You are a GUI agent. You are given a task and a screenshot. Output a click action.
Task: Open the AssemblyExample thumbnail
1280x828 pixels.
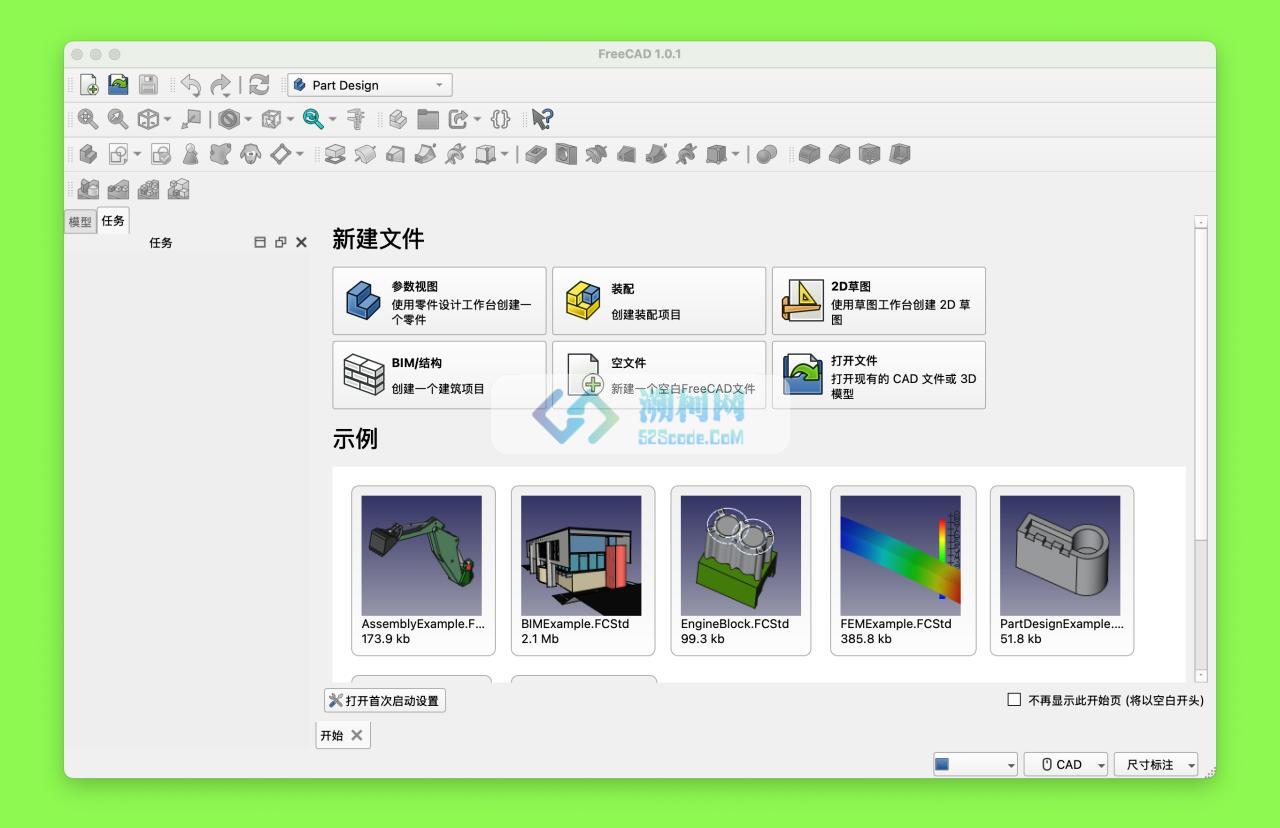tap(421, 556)
